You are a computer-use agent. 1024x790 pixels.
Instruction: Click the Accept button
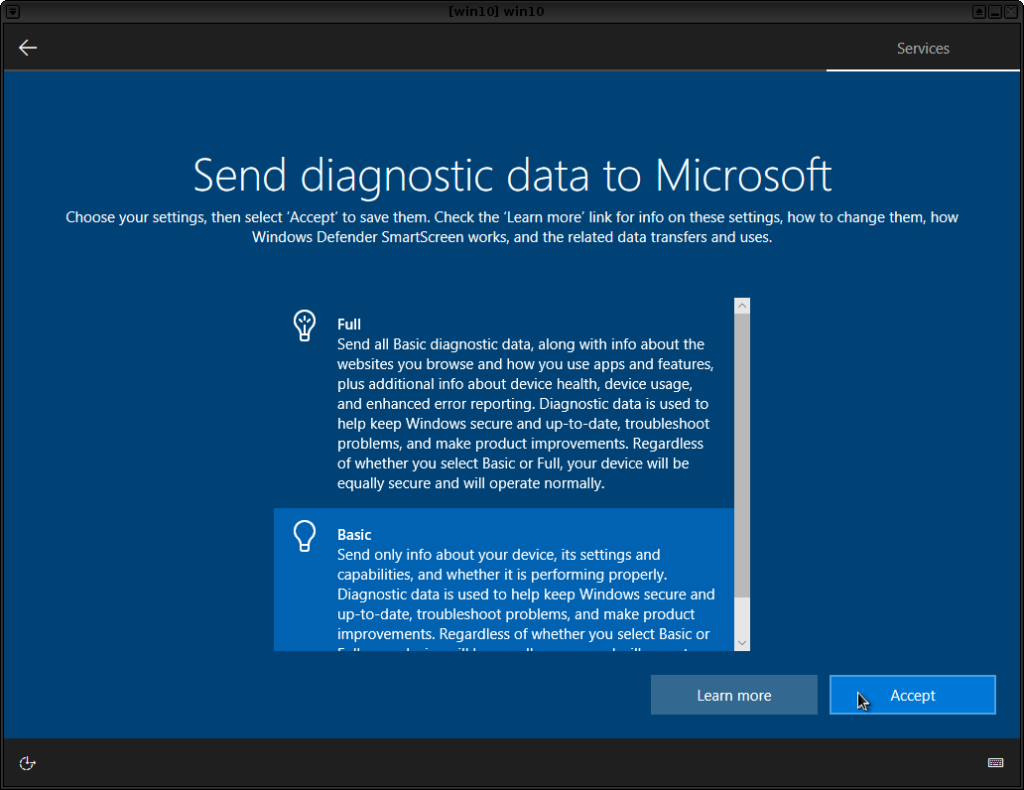(x=912, y=695)
